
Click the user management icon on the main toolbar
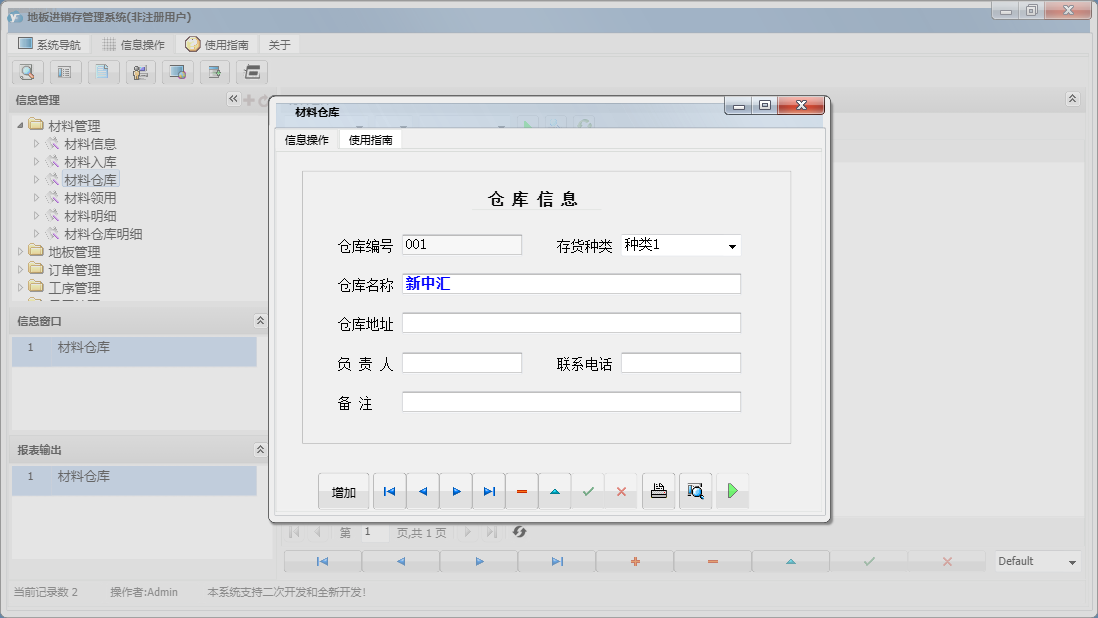pyautogui.click(x=141, y=72)
